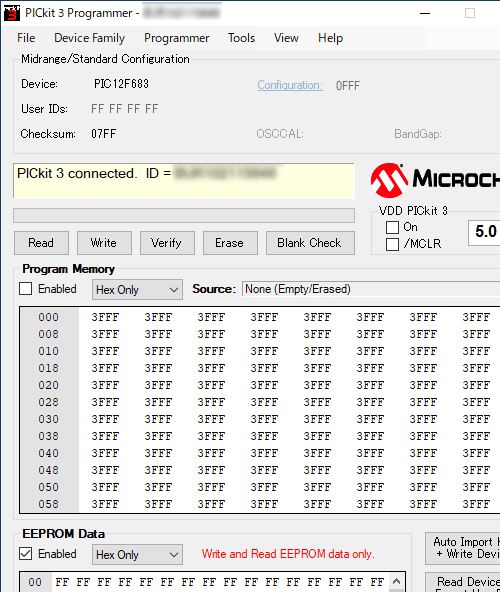Image resolution: width=500 pixels, height=592 pixels.
Task: Disable the EEPROM Data Enabled checkbox
Action: tap(26, 554)
